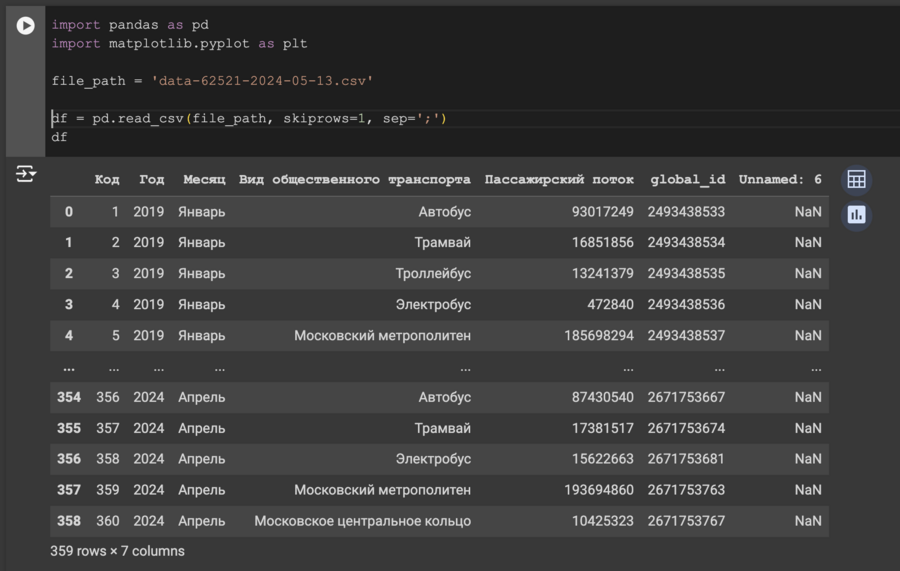Screen dimensions: 900x571
Task: Click the 'Год' column header
Action: click(x=151, y=180)
